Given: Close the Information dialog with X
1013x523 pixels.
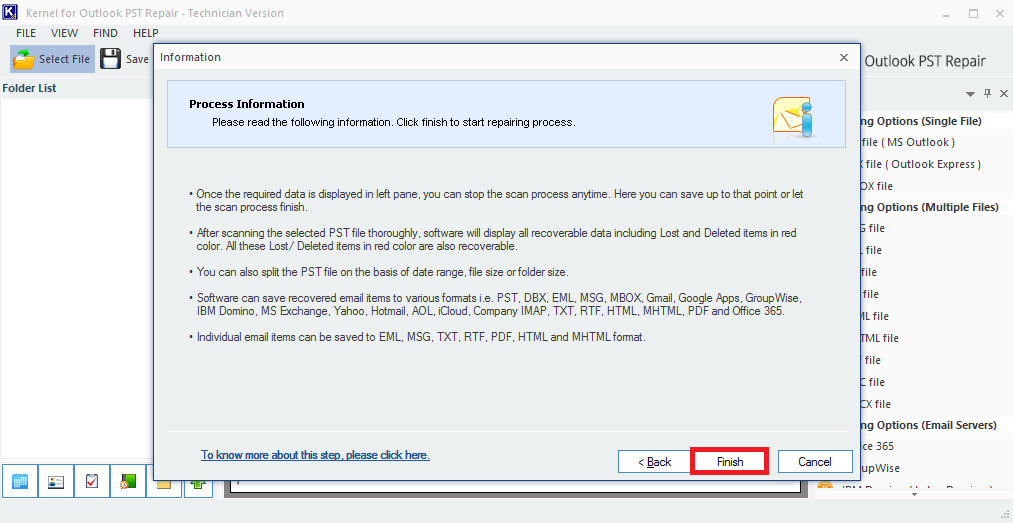Looking at the screenshot, I should tap(844, 57).
